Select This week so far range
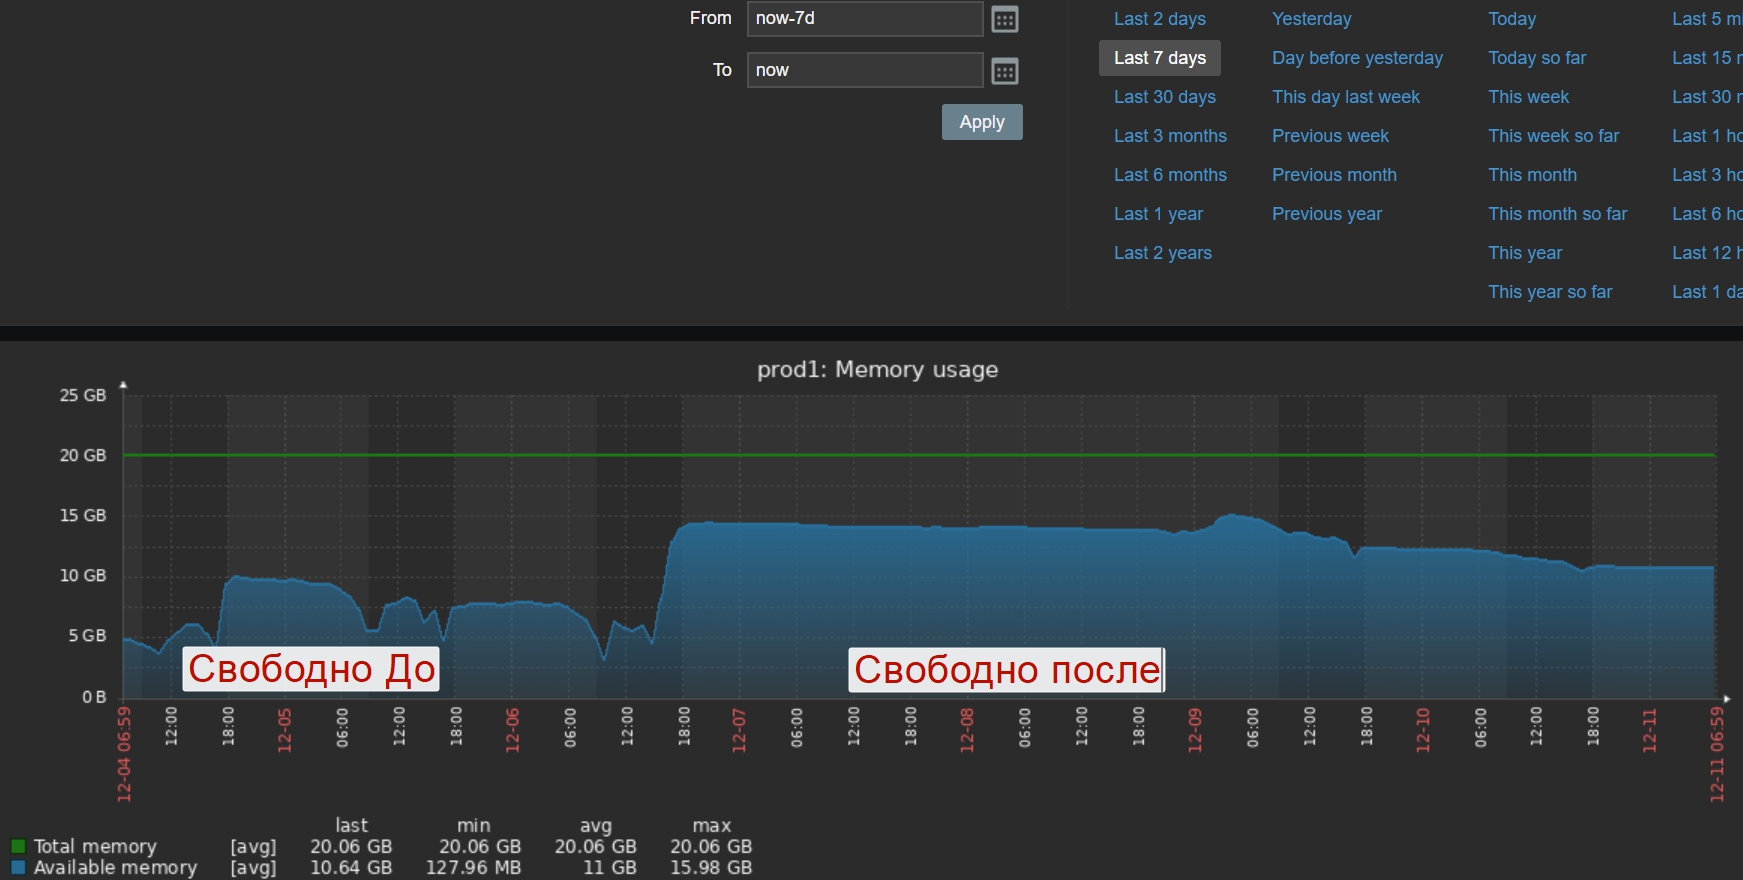Viewport: 1743px width, 880px height. 1553,136
